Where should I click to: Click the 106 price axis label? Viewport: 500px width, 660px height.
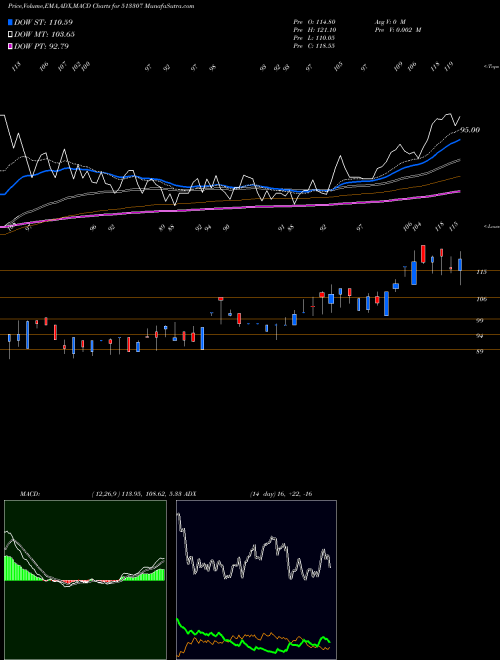pyautogui.click(x=481, y=299)
